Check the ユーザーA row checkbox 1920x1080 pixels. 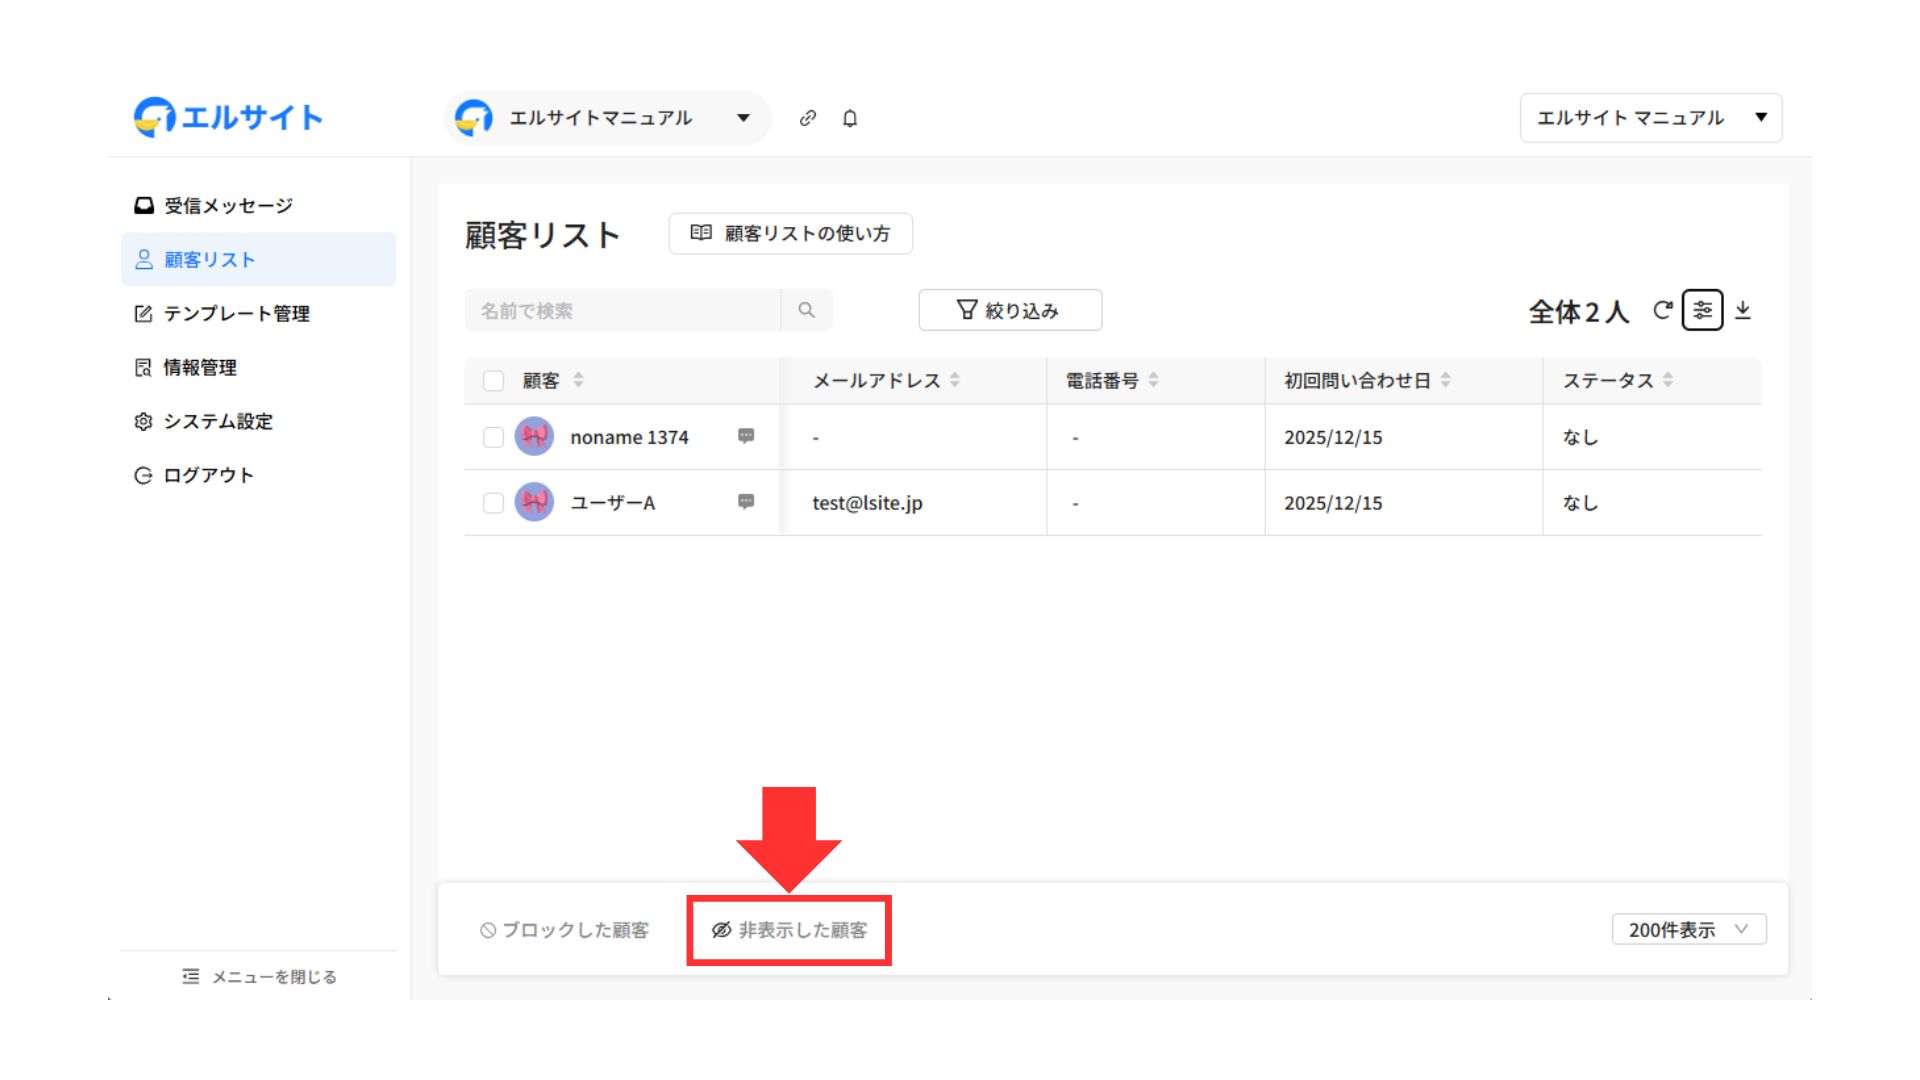pos(493,503)
